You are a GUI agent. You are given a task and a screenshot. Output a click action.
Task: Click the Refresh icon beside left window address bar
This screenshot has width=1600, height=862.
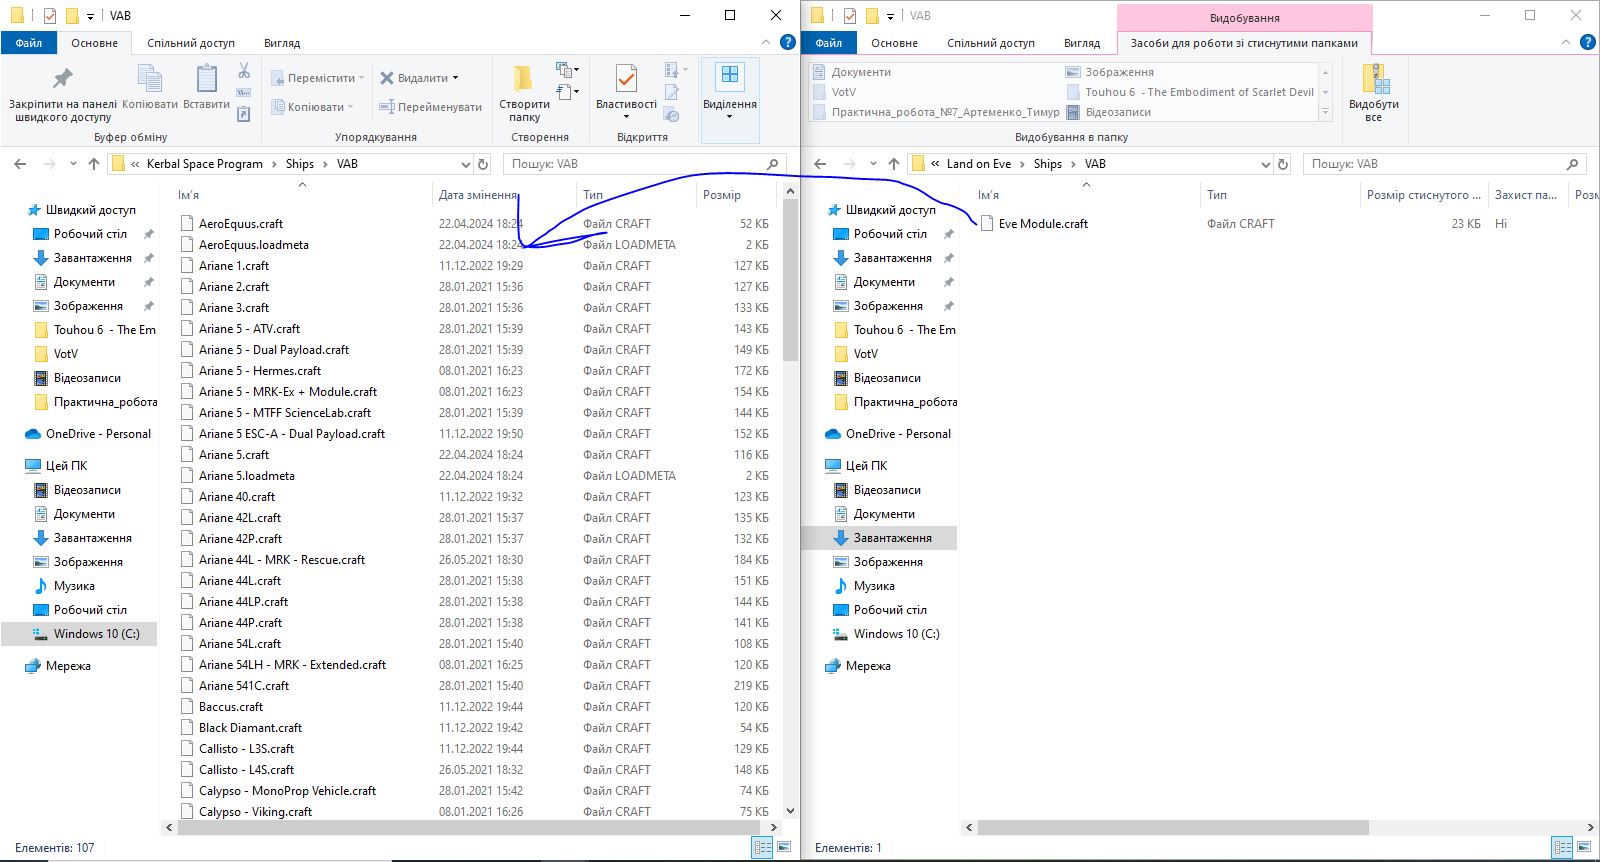tap(483, 164)
